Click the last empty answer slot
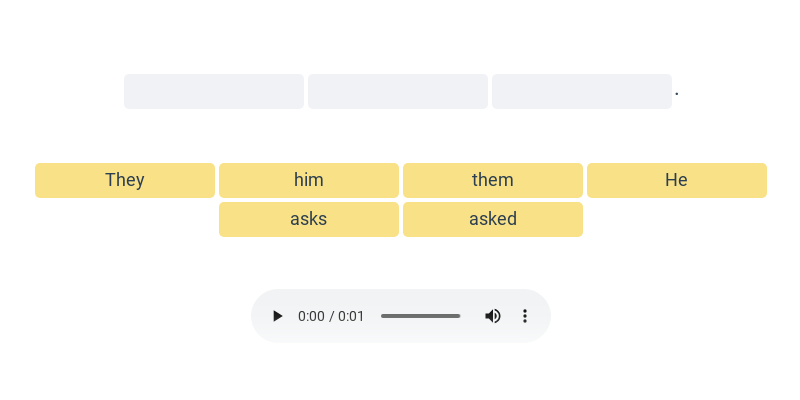The width and height of the screenshot is (800, 400). click(x=582, y=91)
